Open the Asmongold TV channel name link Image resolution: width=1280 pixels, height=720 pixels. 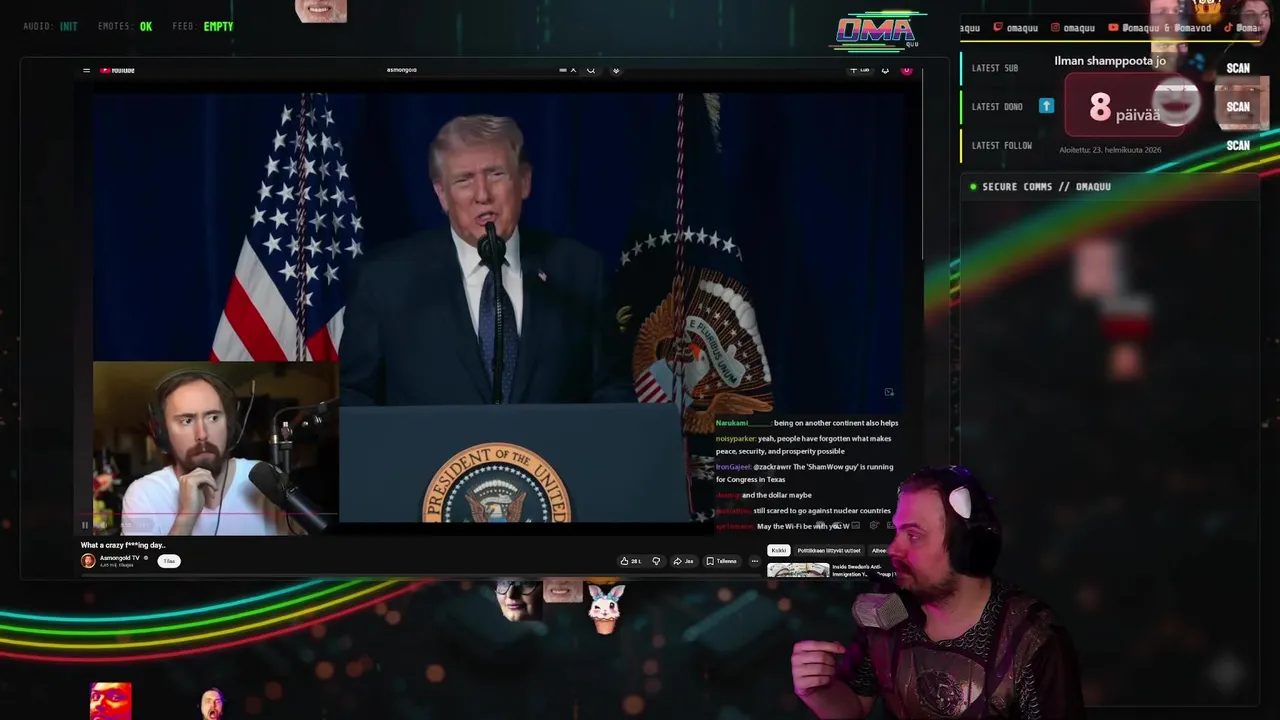point(120,557)
